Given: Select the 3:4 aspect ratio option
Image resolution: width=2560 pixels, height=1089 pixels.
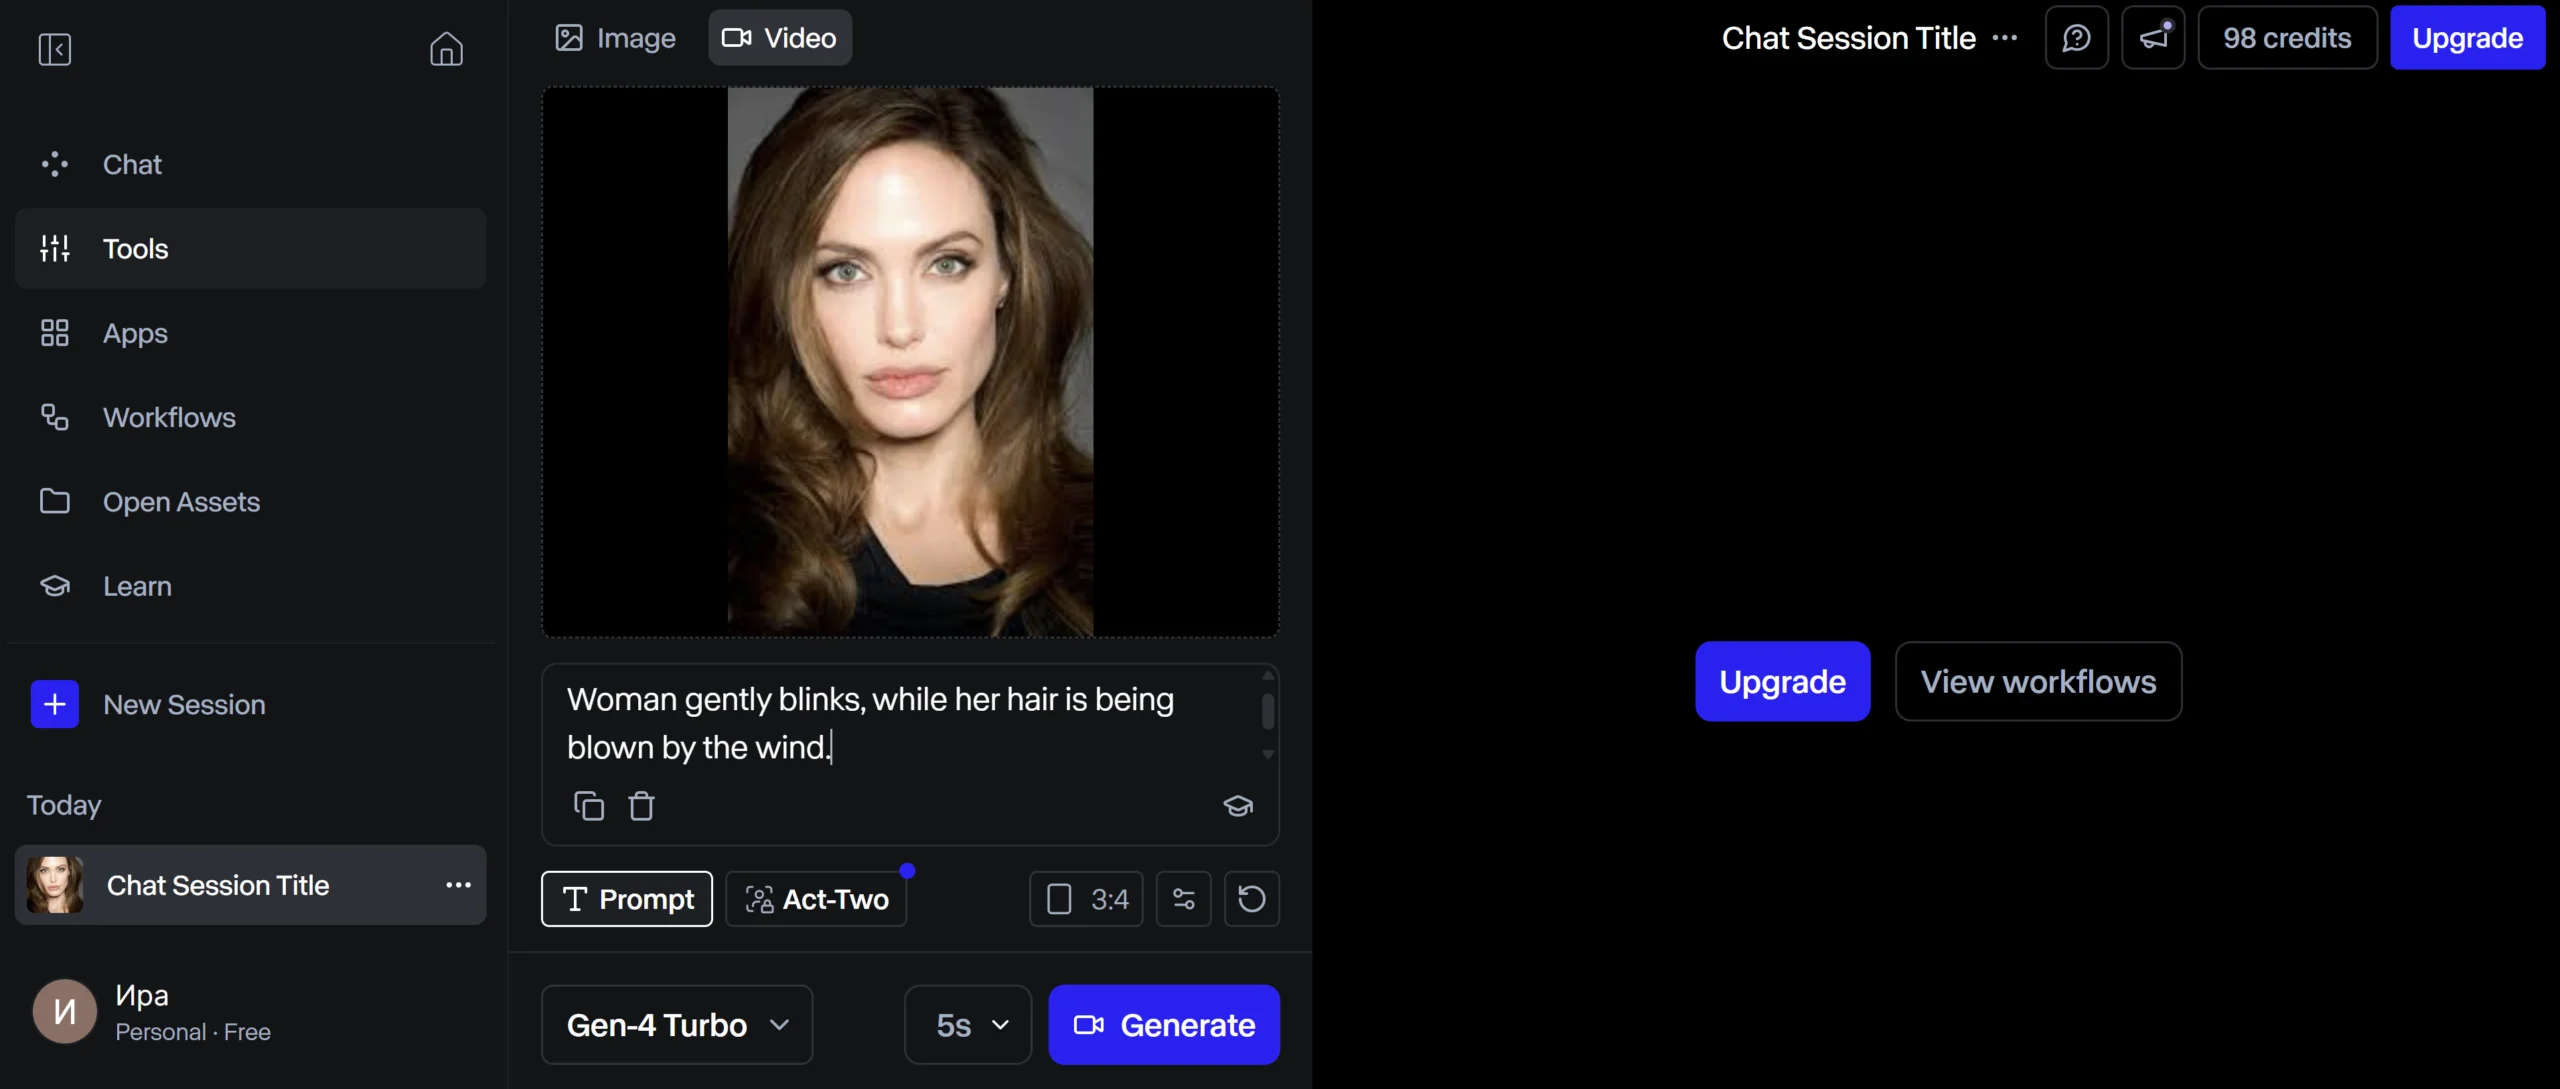Looking at the screenshot, I should [1085, 898].
